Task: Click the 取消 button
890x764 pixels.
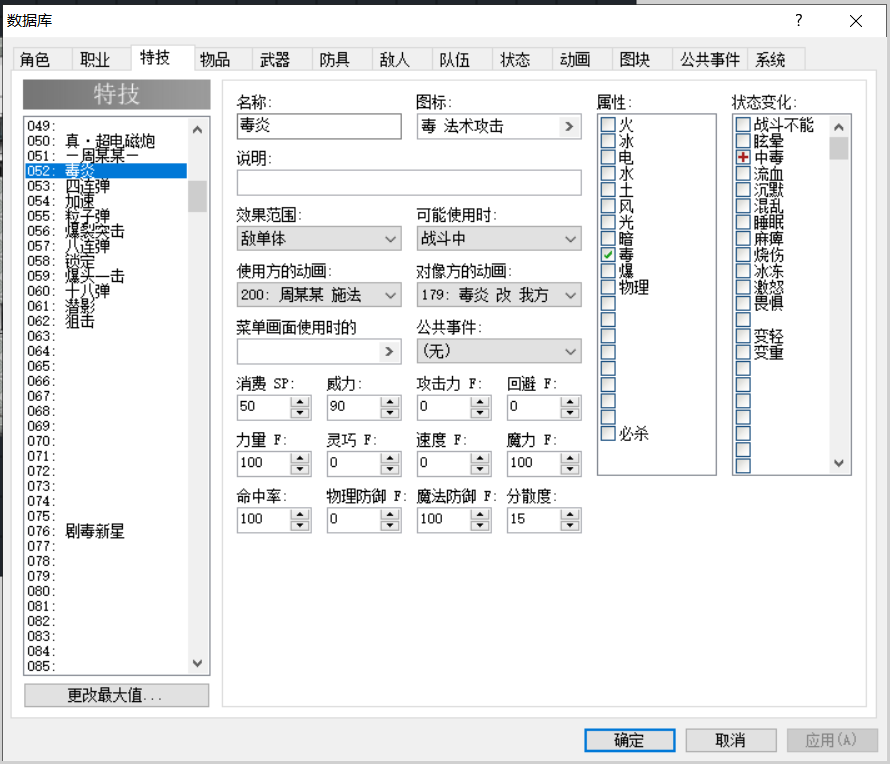Action: tap(731, 740)
